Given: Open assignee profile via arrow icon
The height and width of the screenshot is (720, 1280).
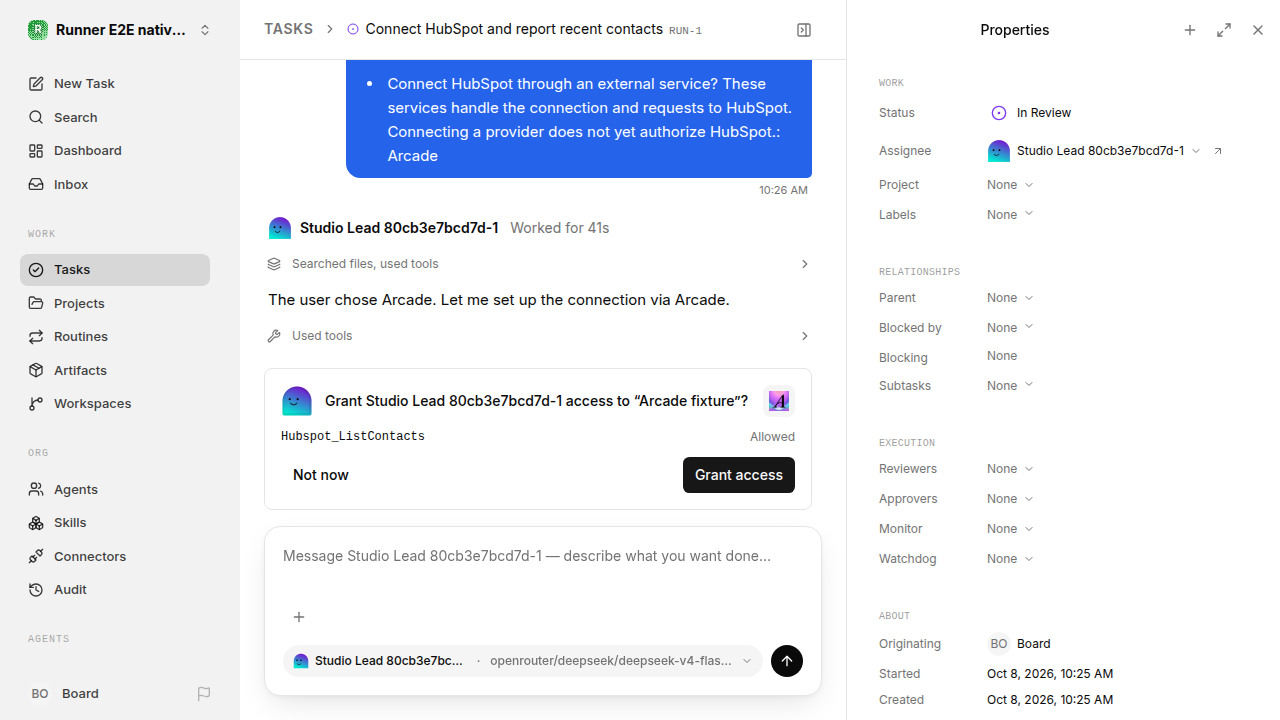Looking at the screenshot, I should 1218,151.
